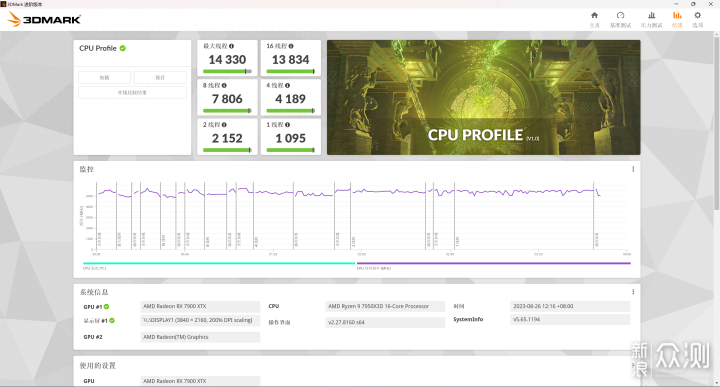The width and height of the screenshot is (720, 387).
Task: Toggle the cyan CPU temperature legend line
Action: click(x=219, y=264)
